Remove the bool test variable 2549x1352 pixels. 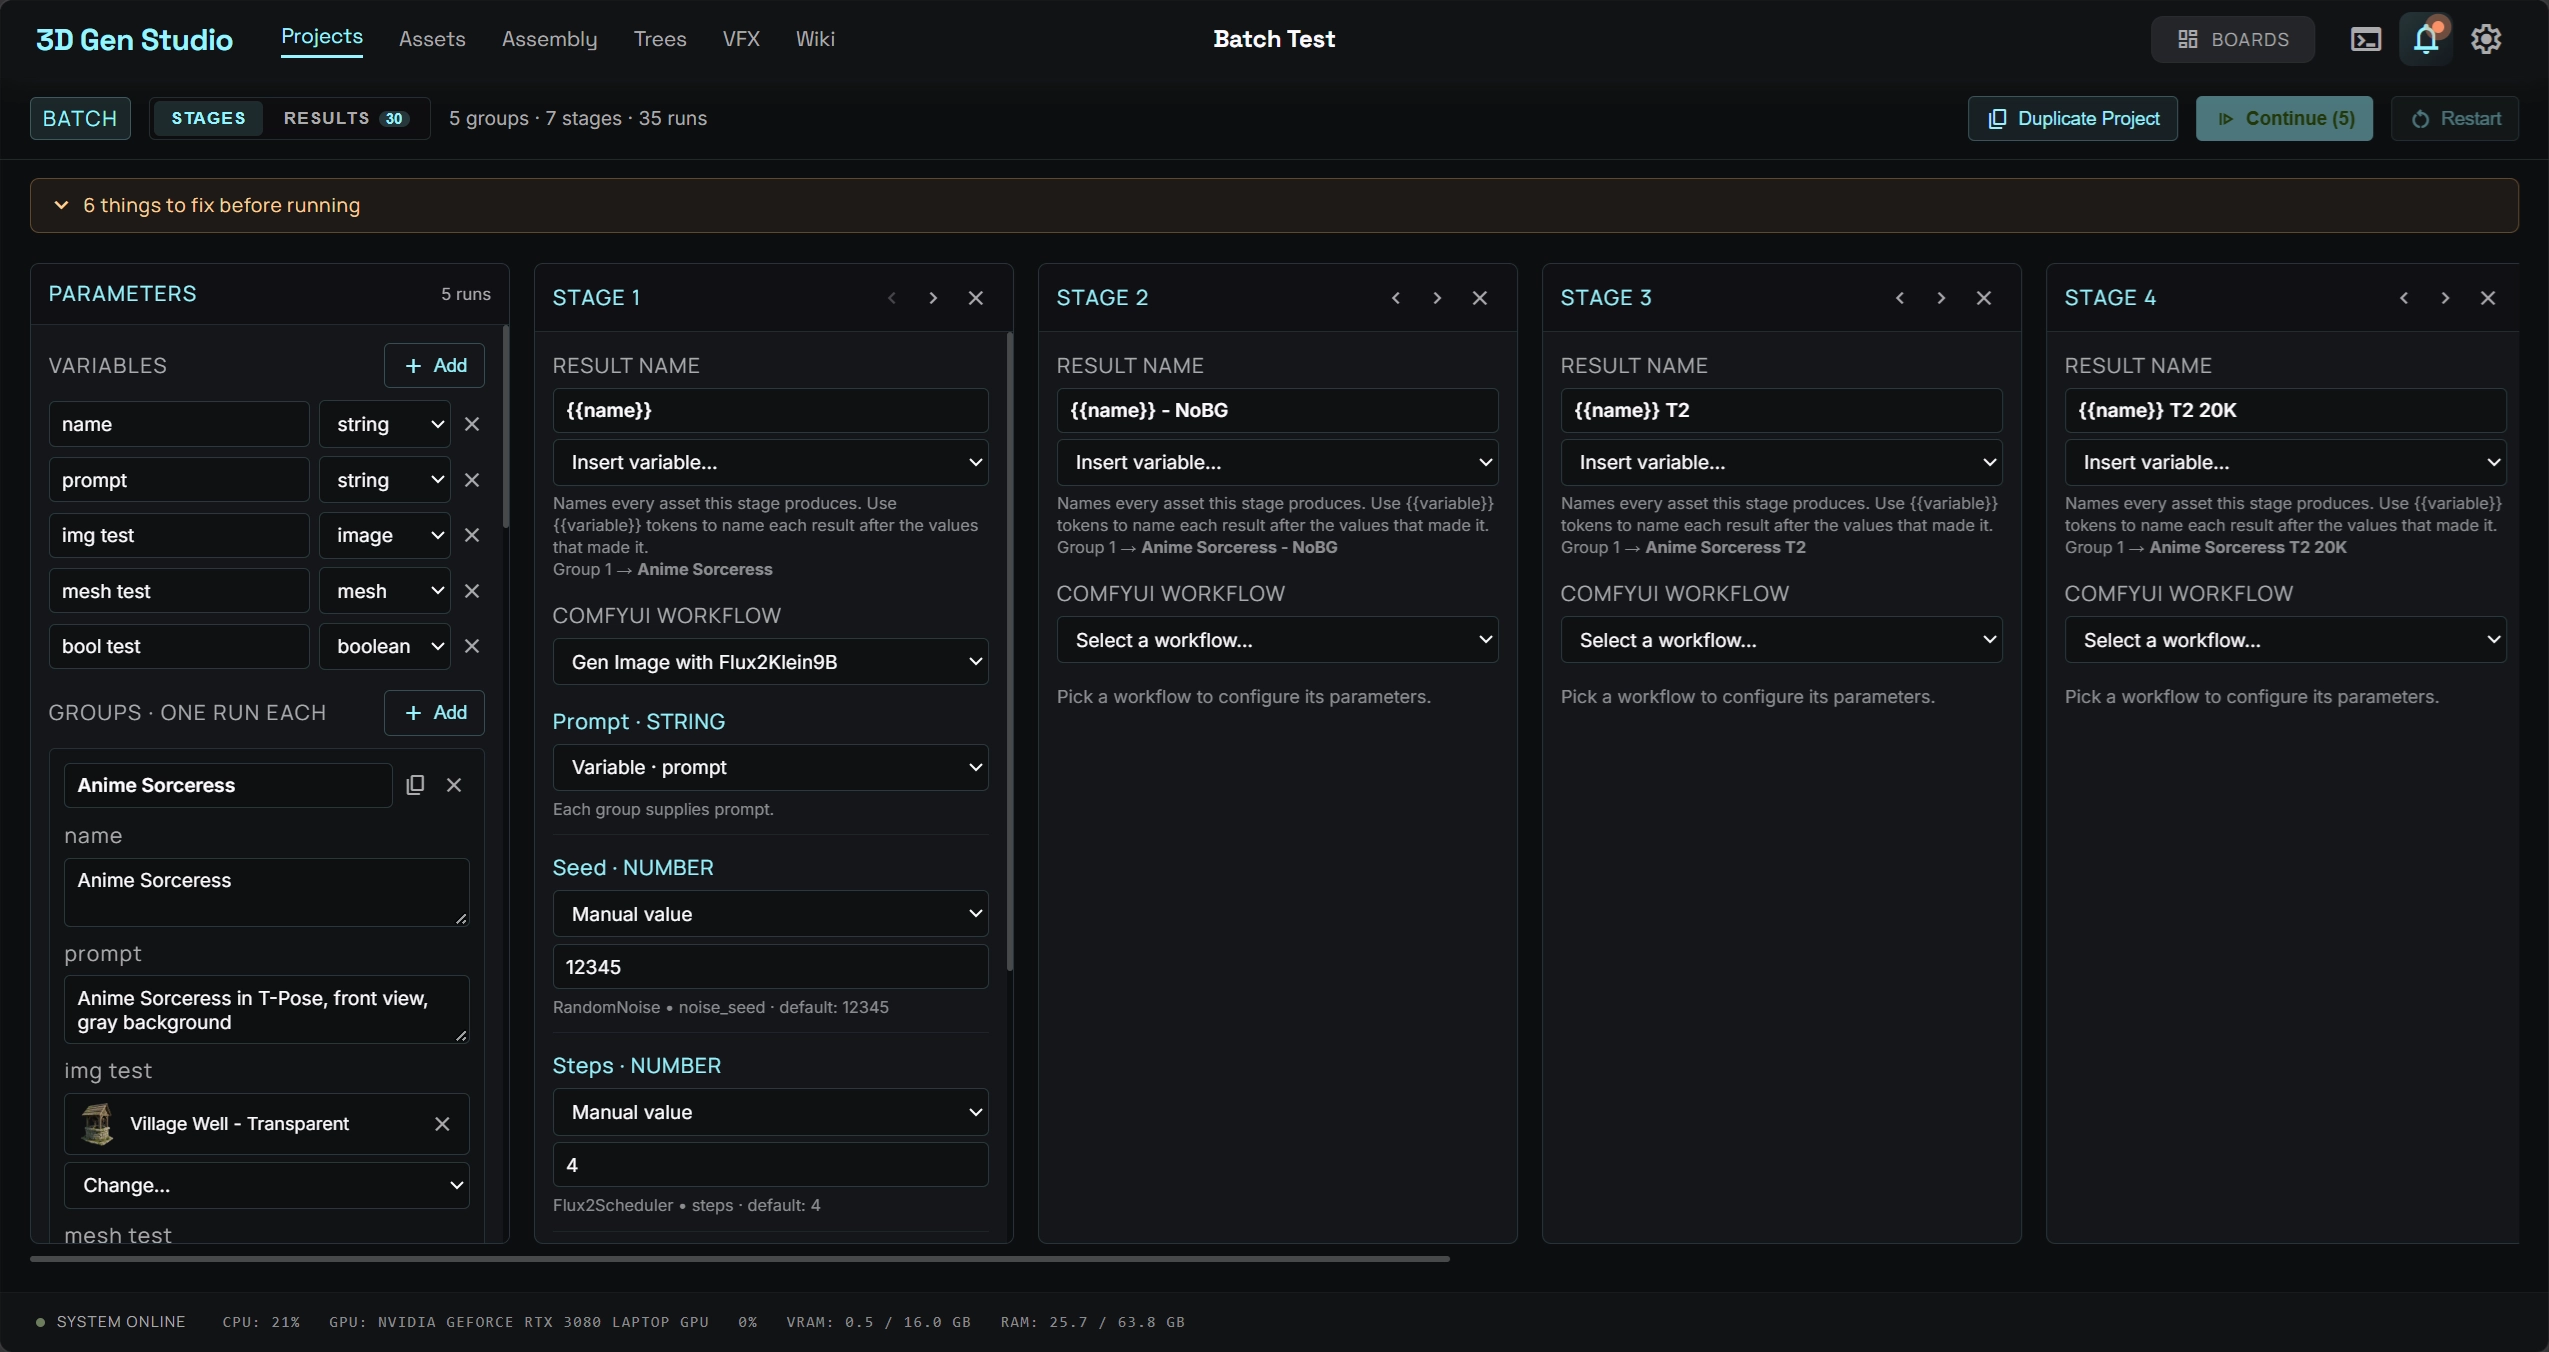[472, 646]
